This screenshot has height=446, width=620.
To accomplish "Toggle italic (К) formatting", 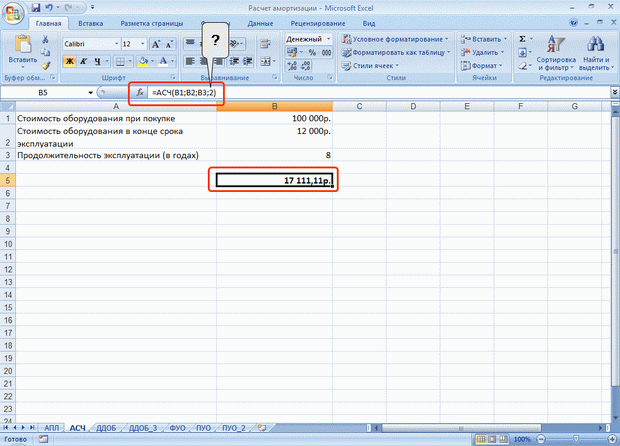I will [83, 61].
